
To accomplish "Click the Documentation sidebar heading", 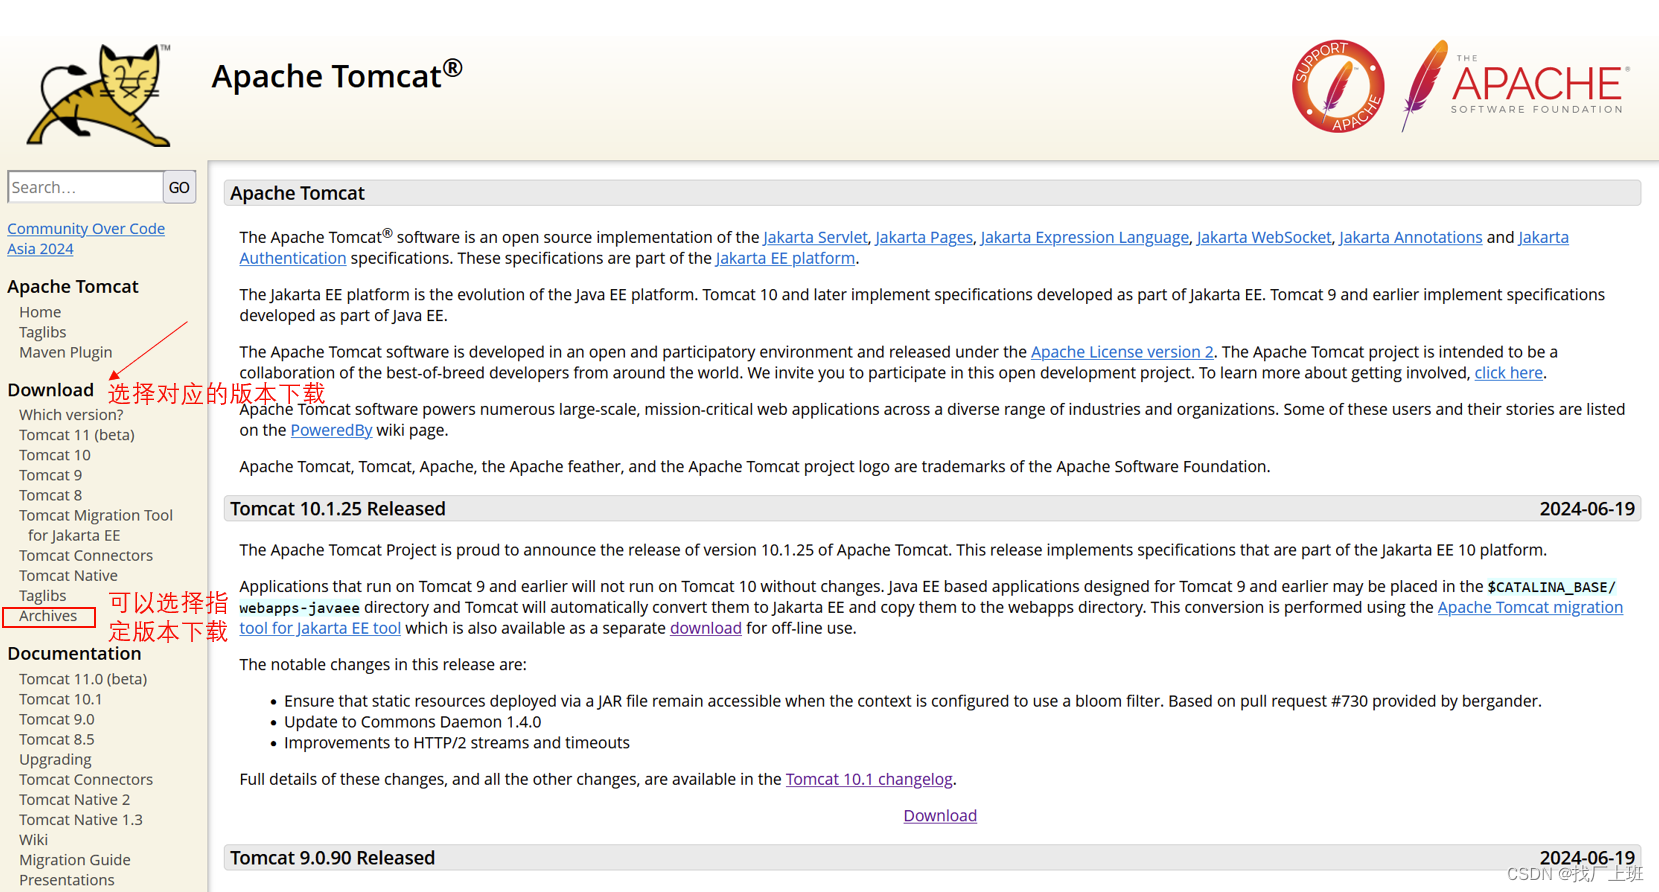I will (x=74, y=653).
